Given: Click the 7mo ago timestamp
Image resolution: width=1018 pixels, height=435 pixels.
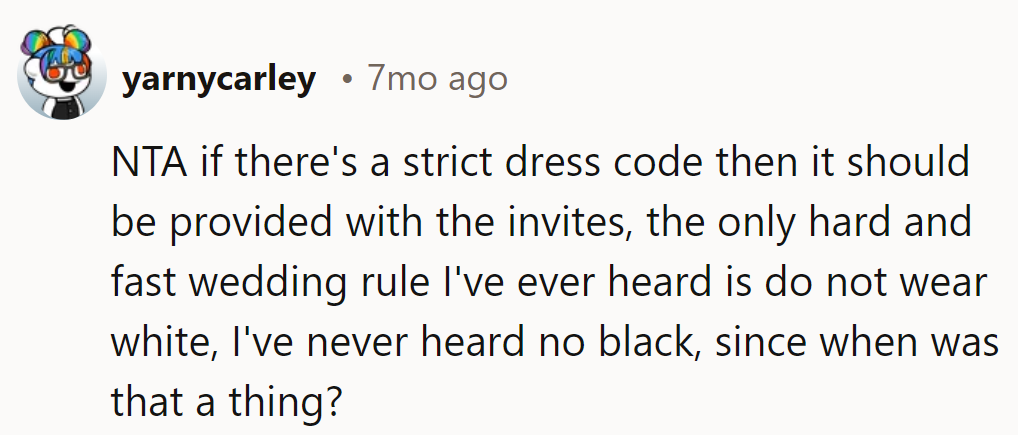Looking at the screenshot, I should (436, 79).
